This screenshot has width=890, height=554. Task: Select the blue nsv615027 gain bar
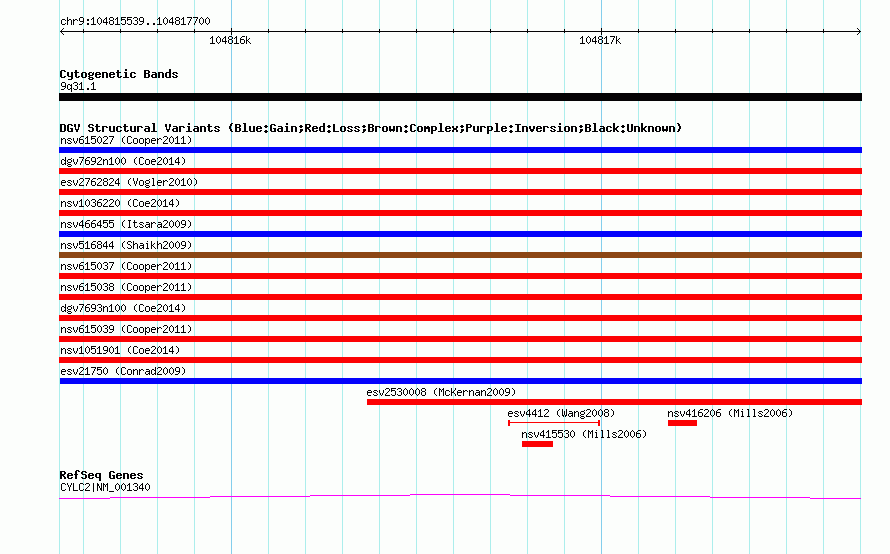460,150
